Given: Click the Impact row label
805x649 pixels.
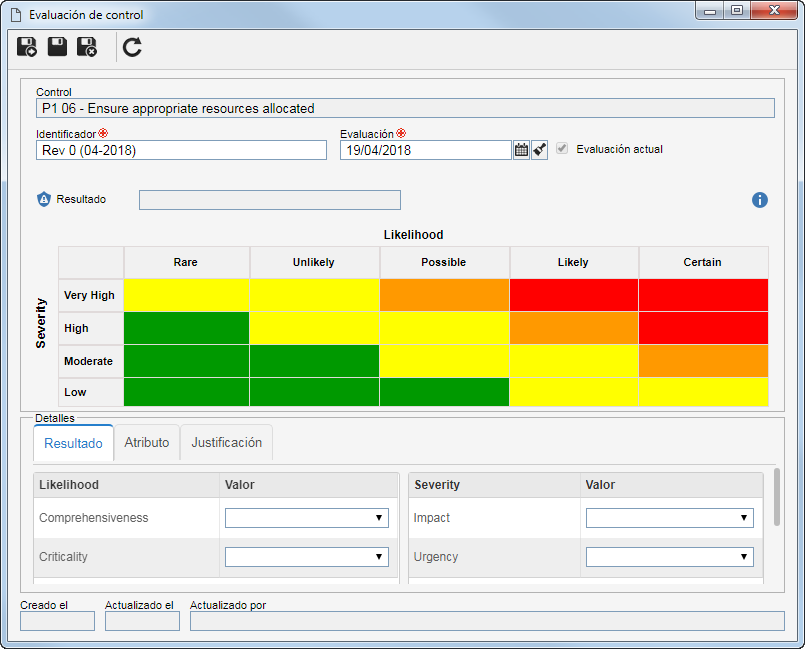Looking at the screenshot, I should 431,518.
